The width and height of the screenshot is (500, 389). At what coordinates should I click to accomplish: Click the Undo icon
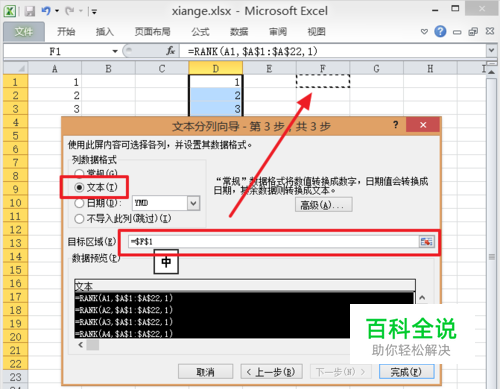(x=46, y=11)
